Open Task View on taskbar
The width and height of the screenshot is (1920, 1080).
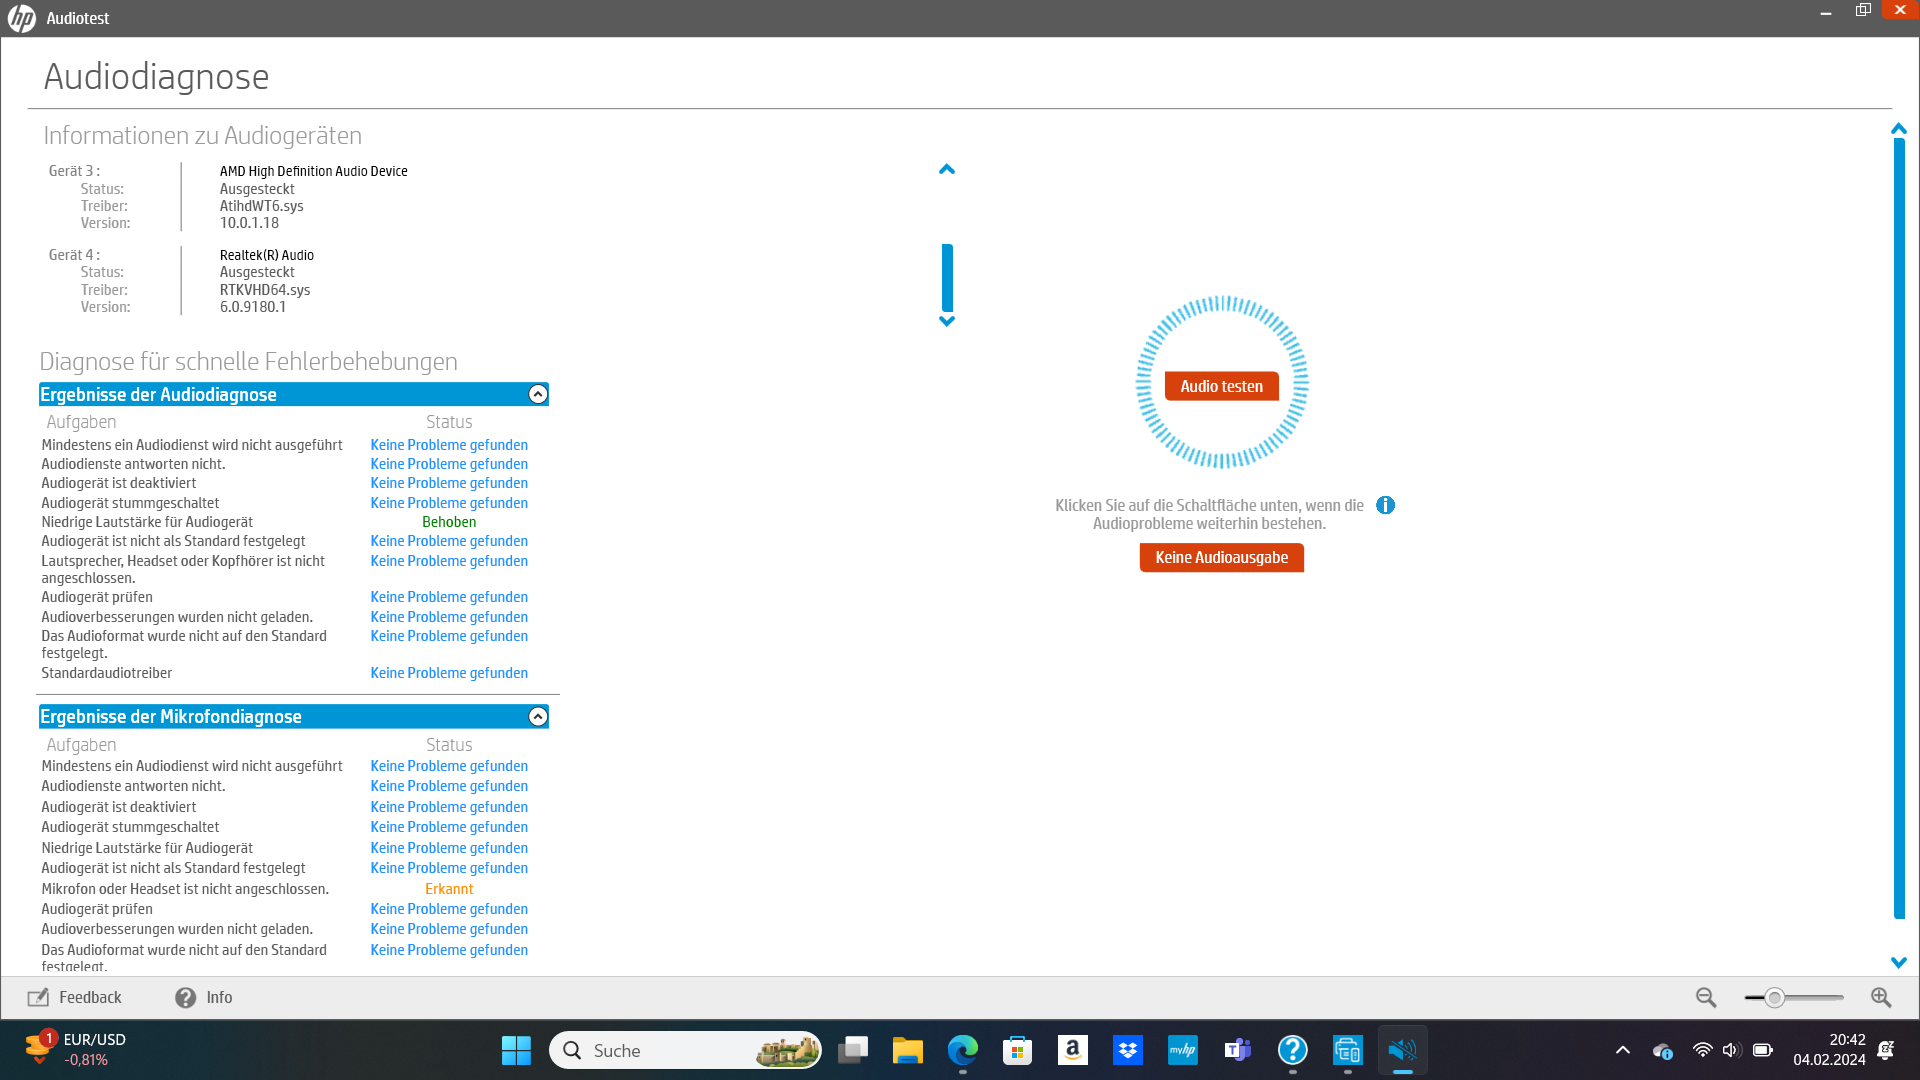pyautogui.click(x=853, y=1050)
